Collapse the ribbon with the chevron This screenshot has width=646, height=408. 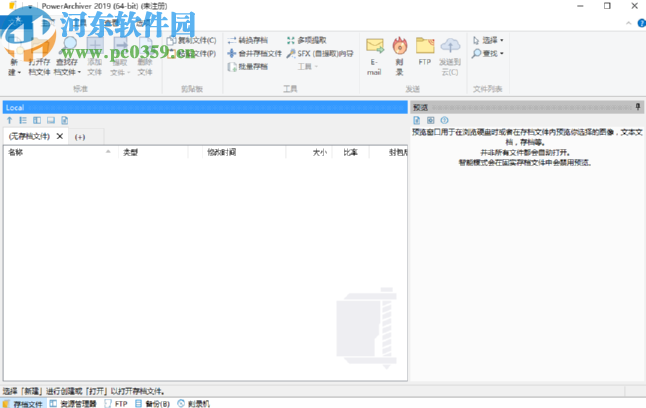(629, 23)
